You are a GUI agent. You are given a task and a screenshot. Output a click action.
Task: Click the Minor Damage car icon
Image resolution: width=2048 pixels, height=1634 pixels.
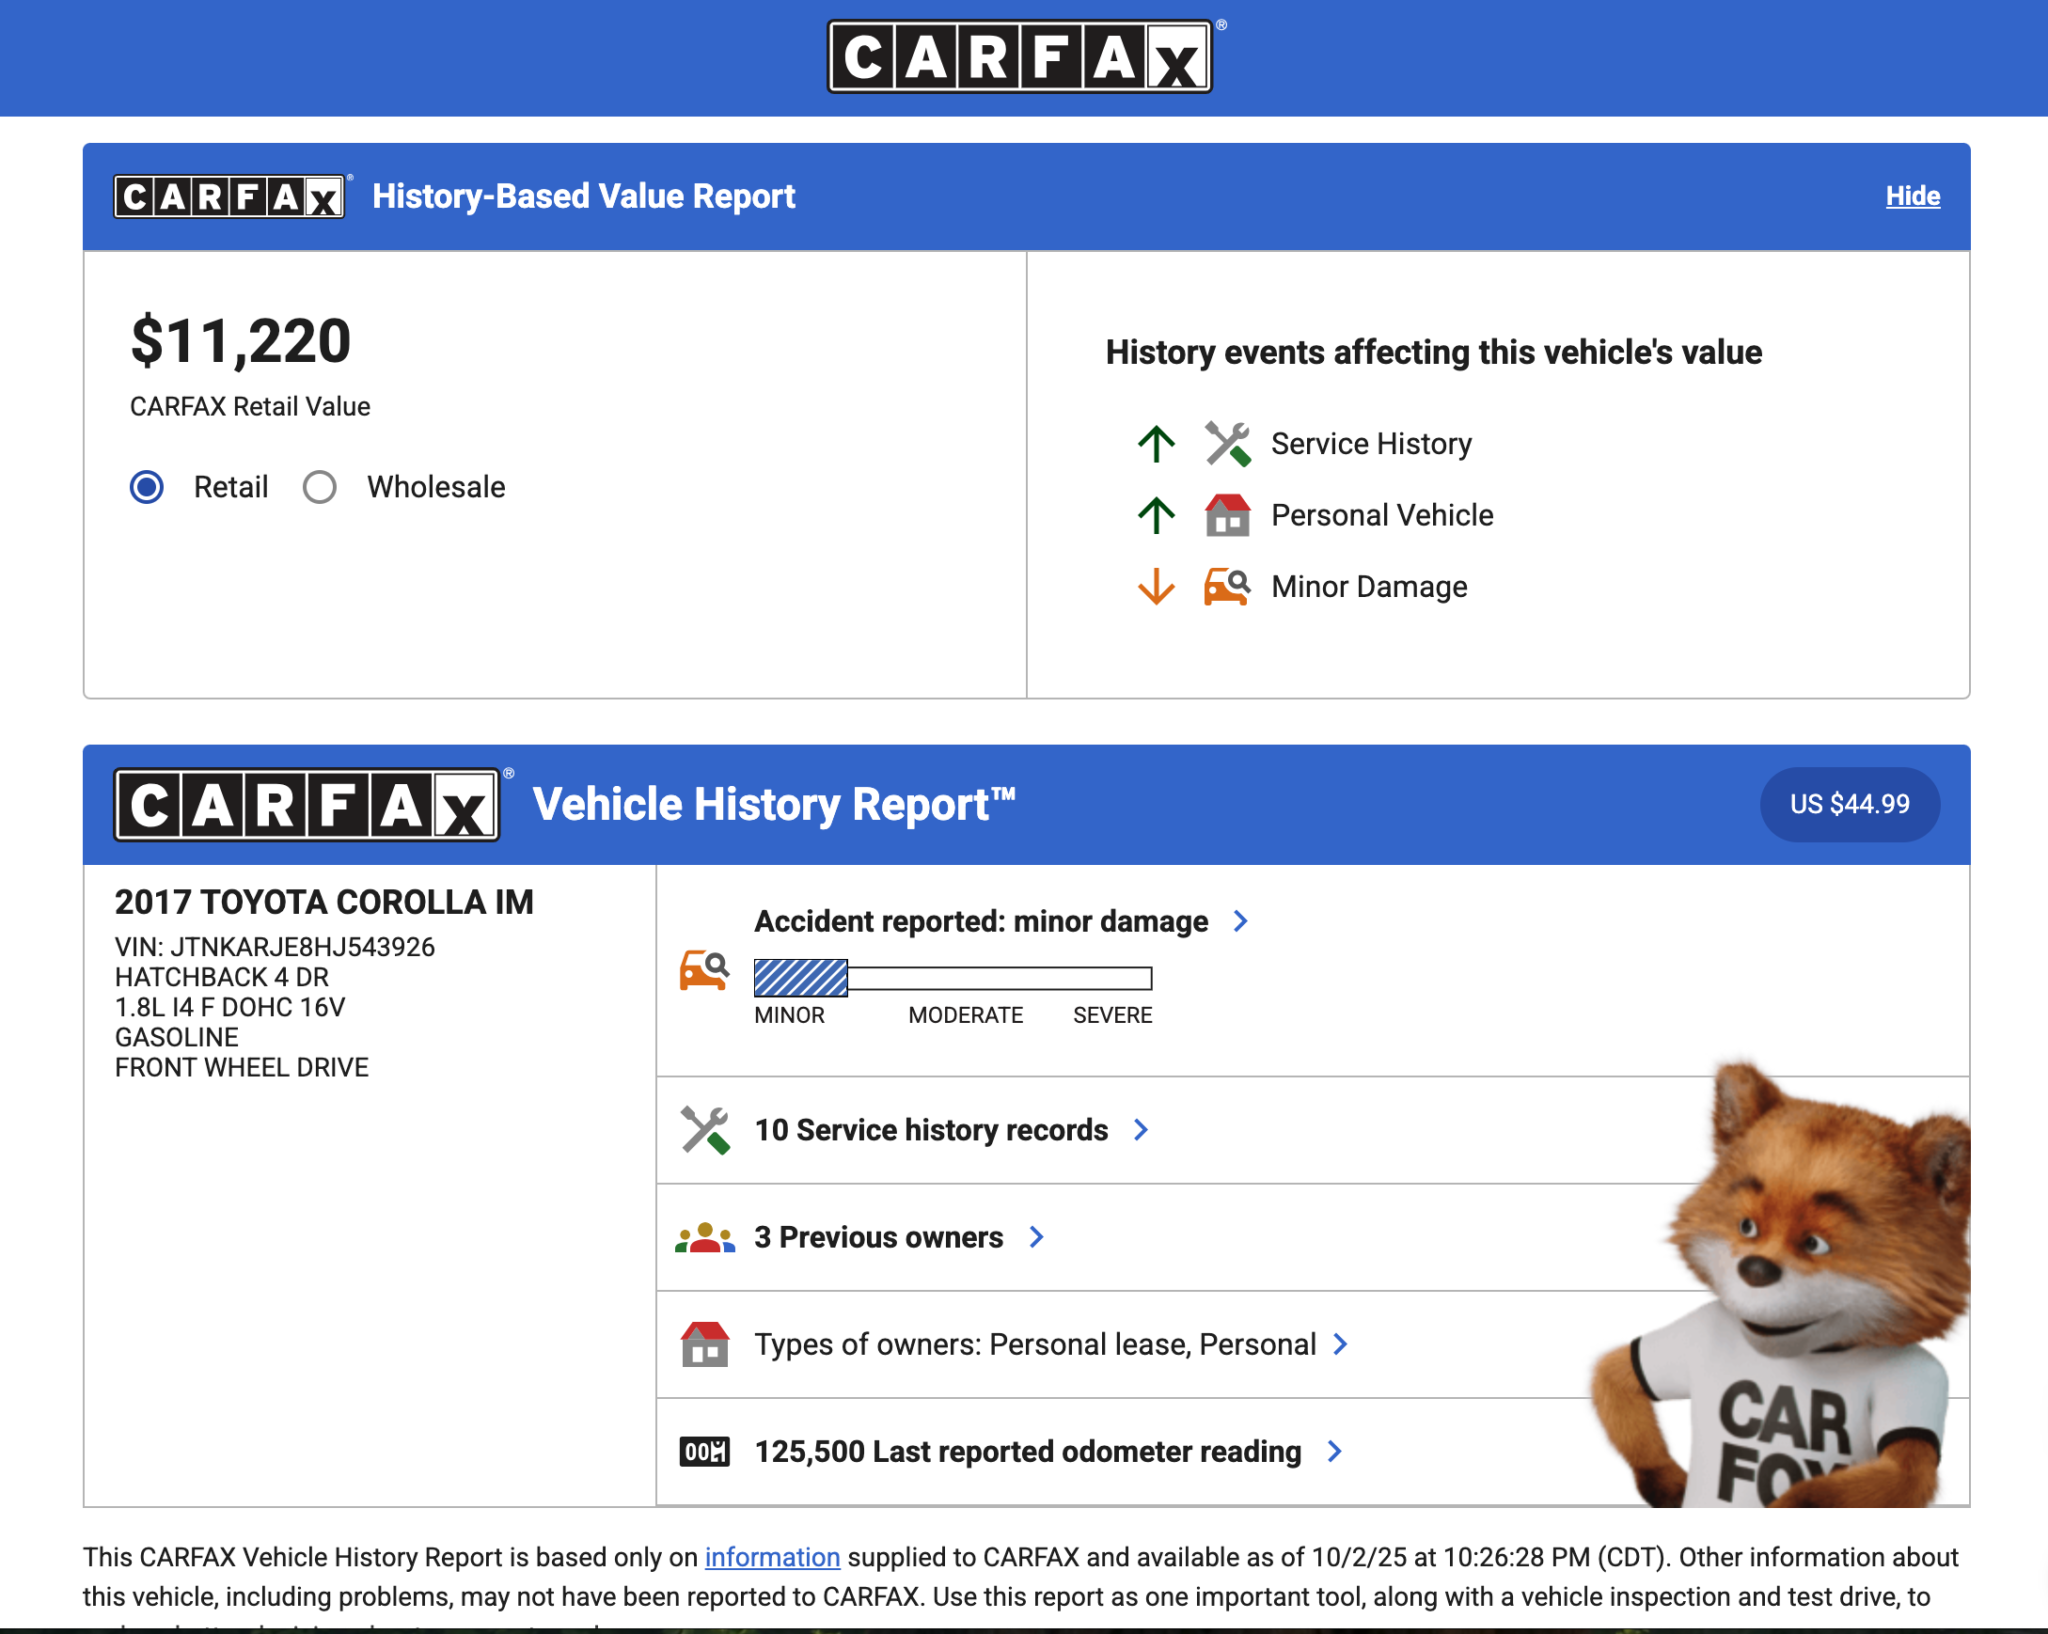point(1227,587)
